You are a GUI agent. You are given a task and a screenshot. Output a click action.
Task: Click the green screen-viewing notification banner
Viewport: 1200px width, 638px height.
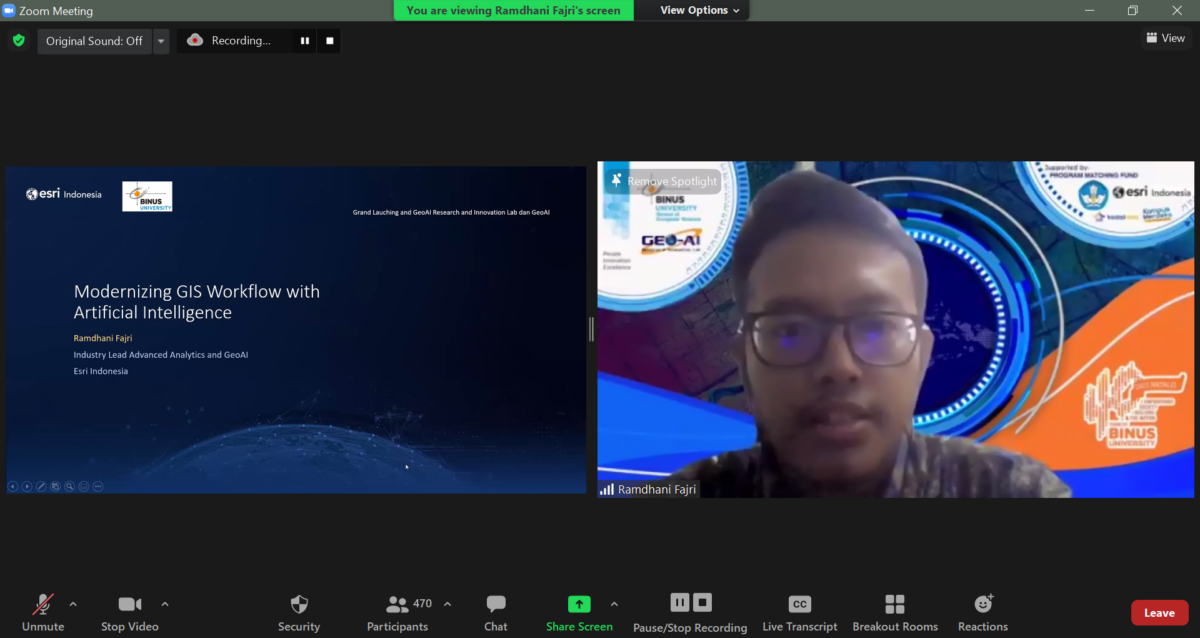(514, 10)
